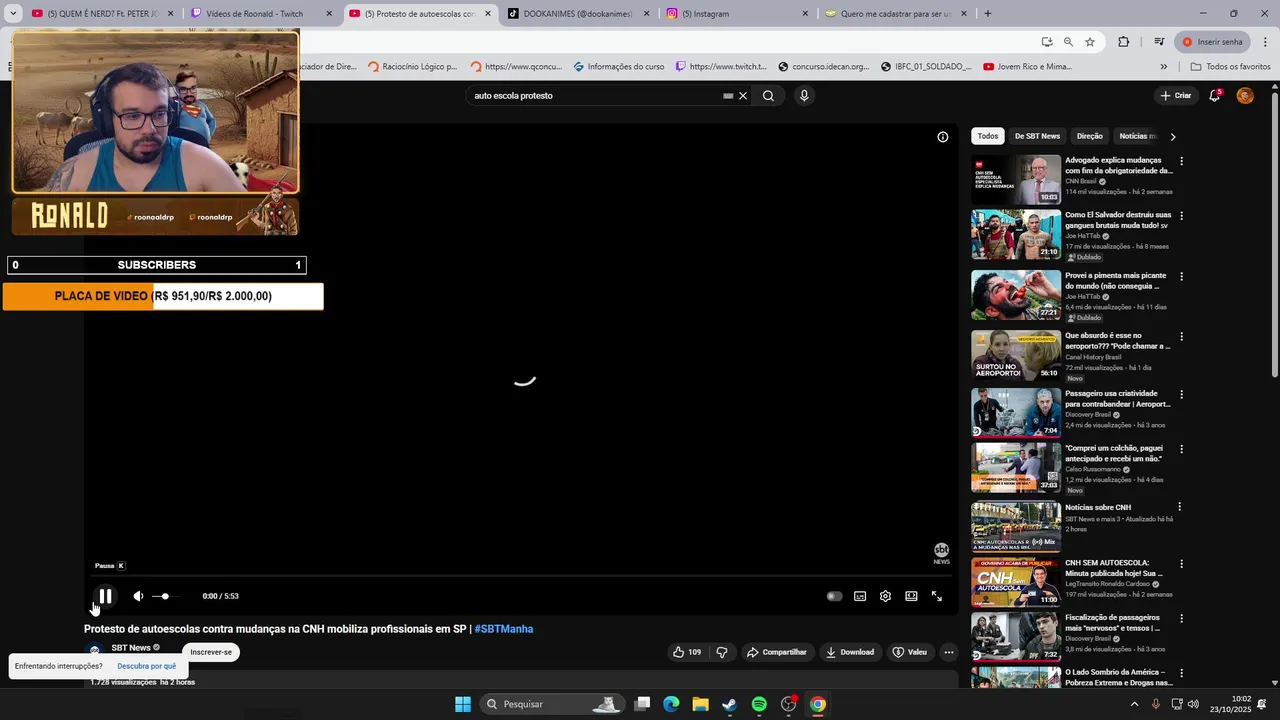Viewport: 1280px width, 720px height.
Task: Open options for 'Notícias sobre CNH' mix
Action: coord(1181,508)
